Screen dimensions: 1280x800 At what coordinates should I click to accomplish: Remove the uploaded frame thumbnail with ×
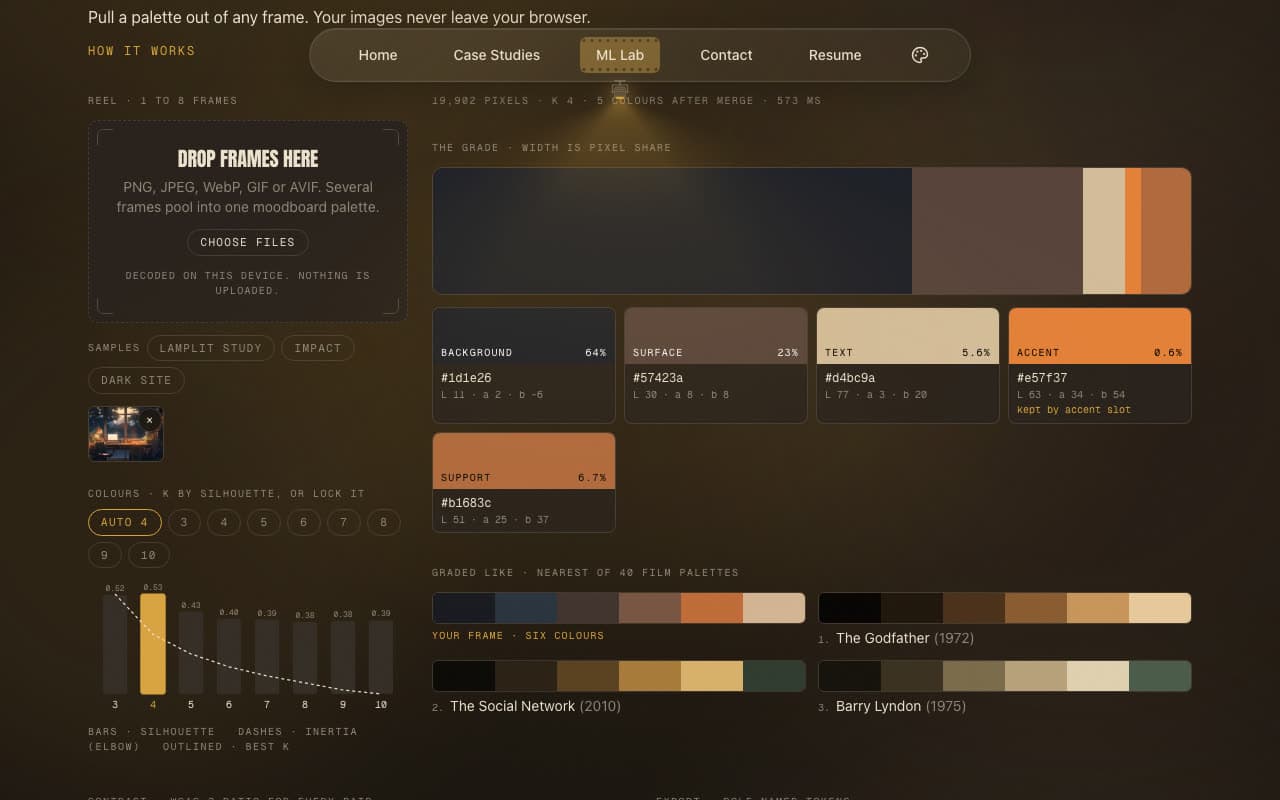(x=150, y=420)
